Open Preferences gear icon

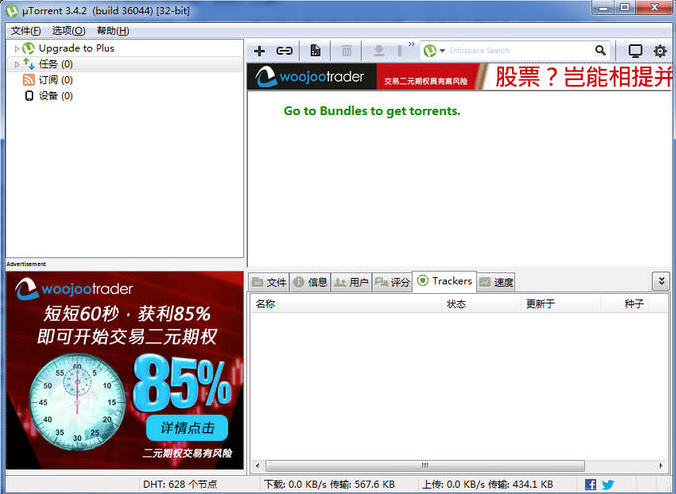click(x=660, y=51)
